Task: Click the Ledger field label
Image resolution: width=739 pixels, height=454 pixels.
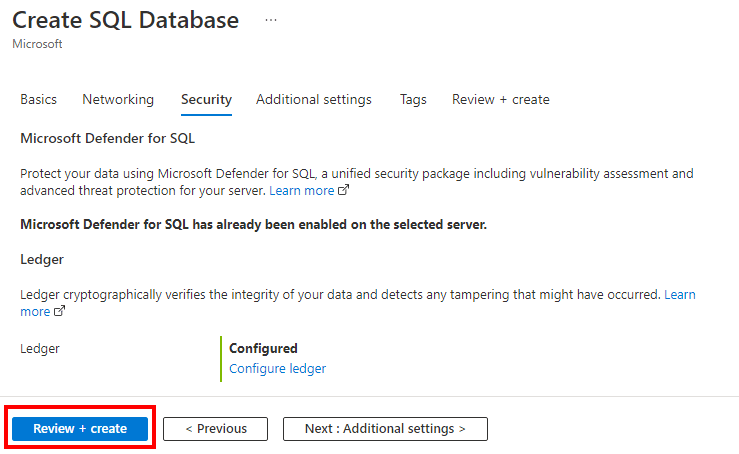Action: tap(40, 349)
